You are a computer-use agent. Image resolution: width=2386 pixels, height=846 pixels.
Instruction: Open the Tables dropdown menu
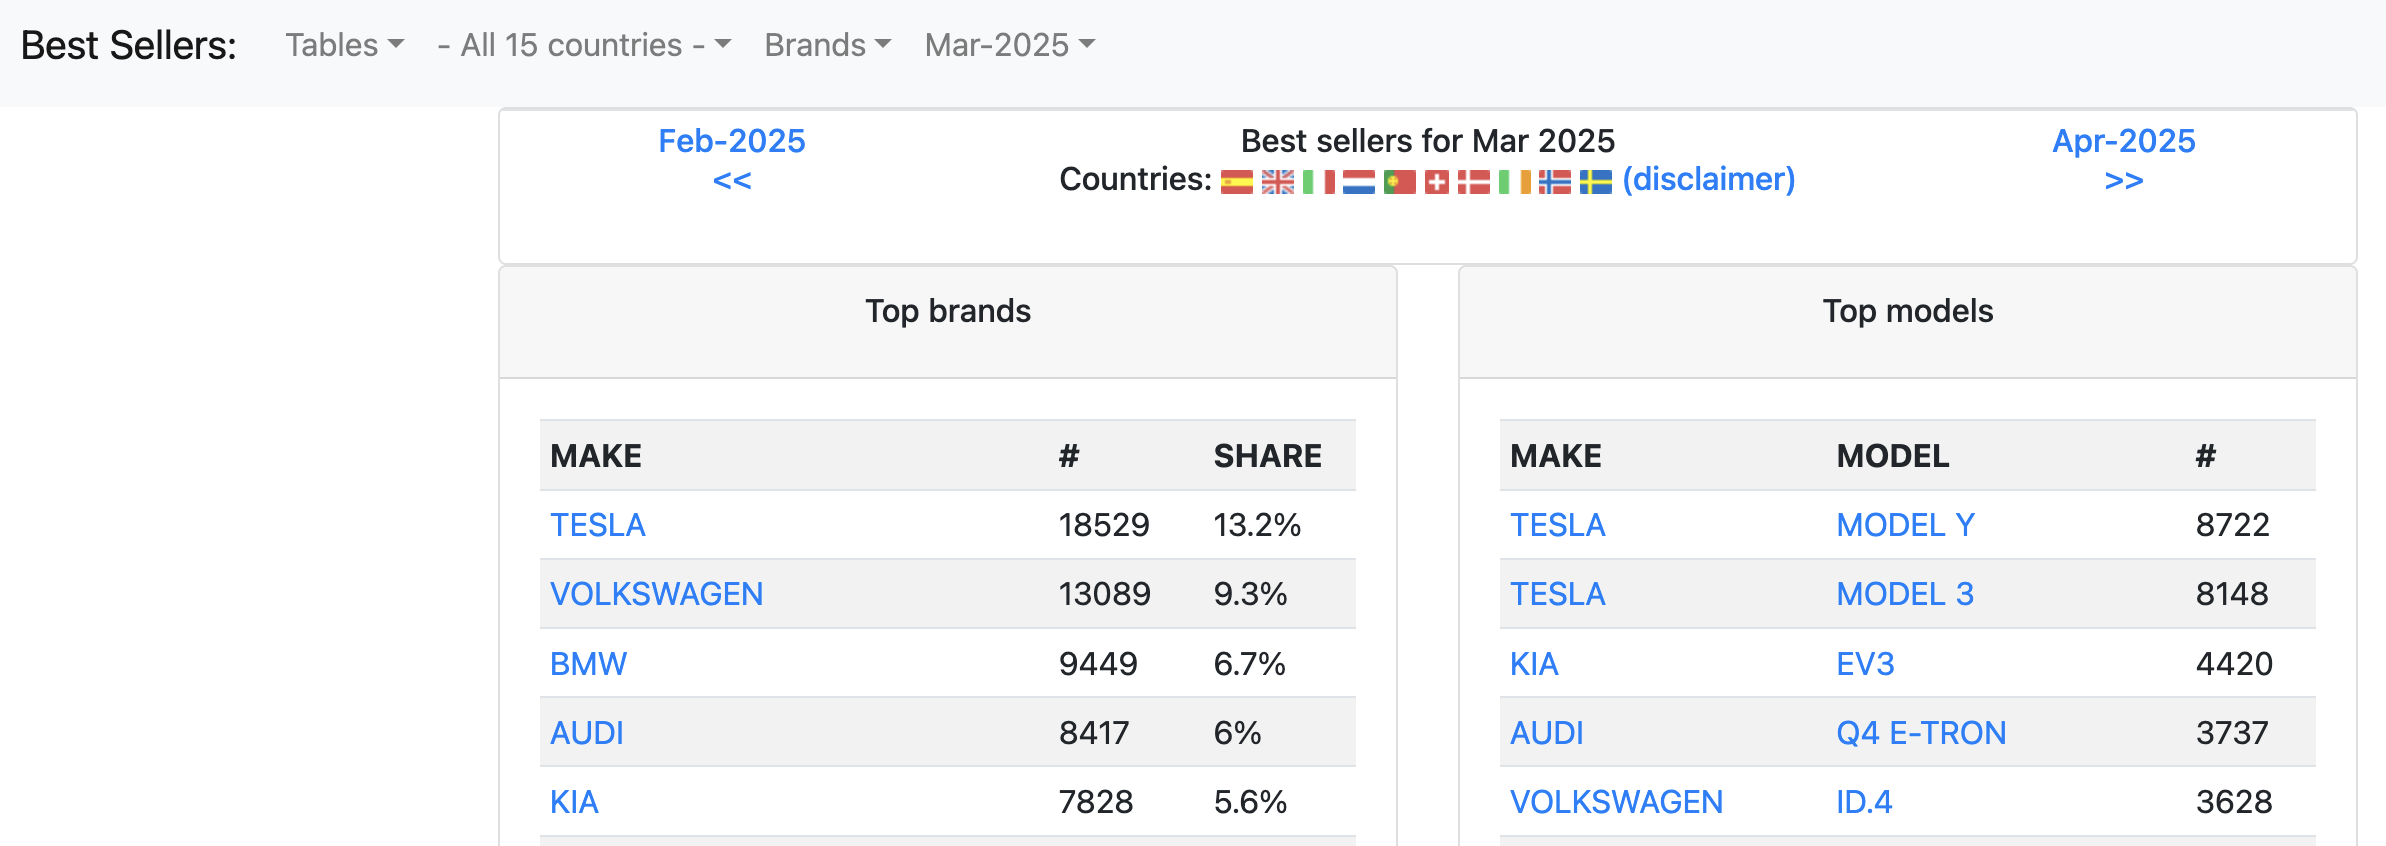click(x=344, y=45)
